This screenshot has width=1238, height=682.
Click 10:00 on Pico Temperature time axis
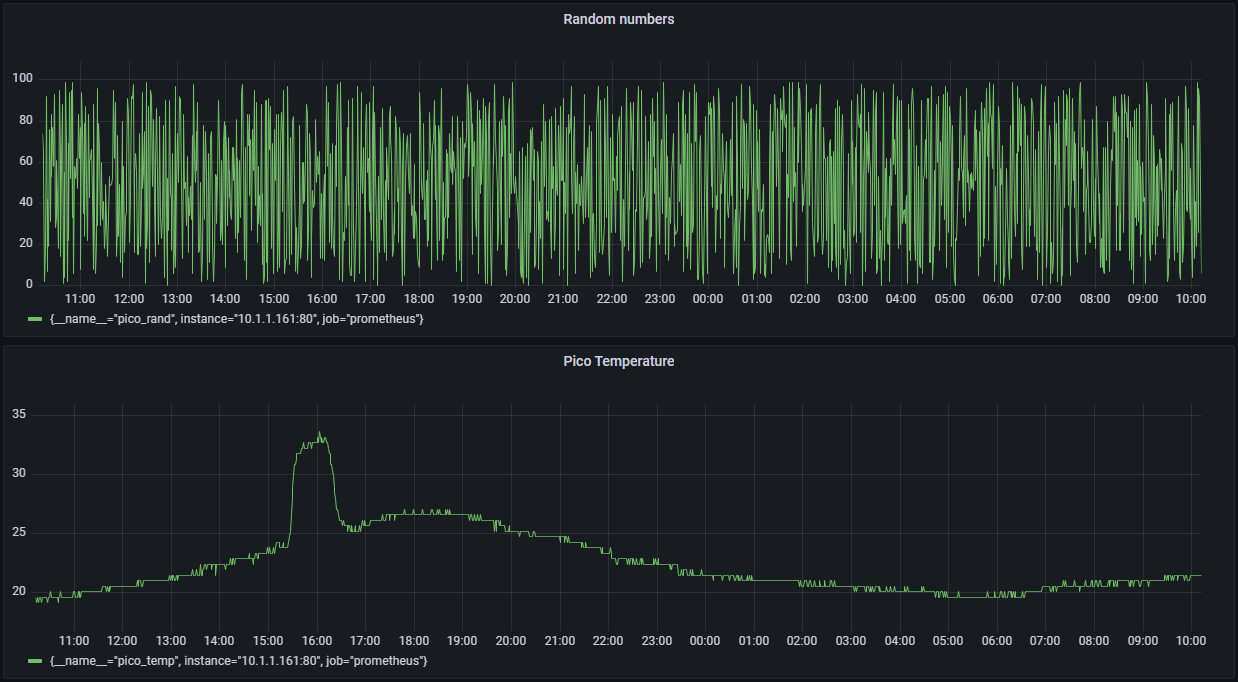coord(1190,641)
